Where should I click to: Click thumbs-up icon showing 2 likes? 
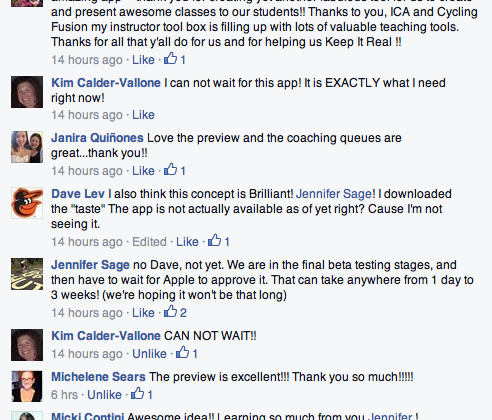pyautogui.click(x=170, y=311)
